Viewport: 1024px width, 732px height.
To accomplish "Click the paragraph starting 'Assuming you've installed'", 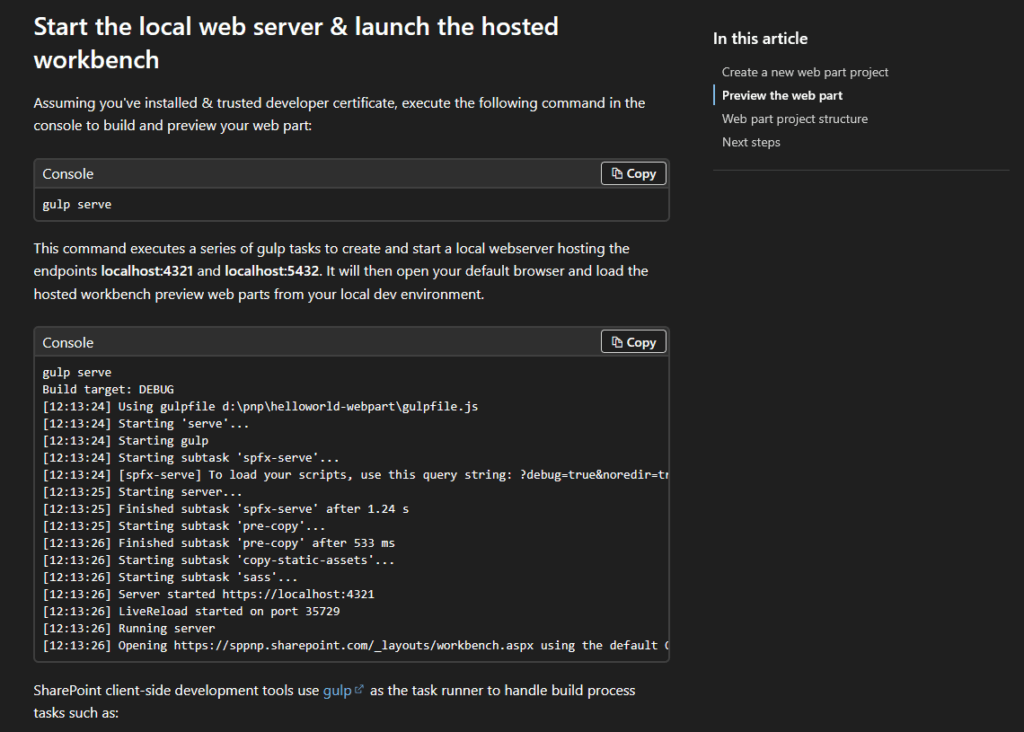I will coord(340,114).
